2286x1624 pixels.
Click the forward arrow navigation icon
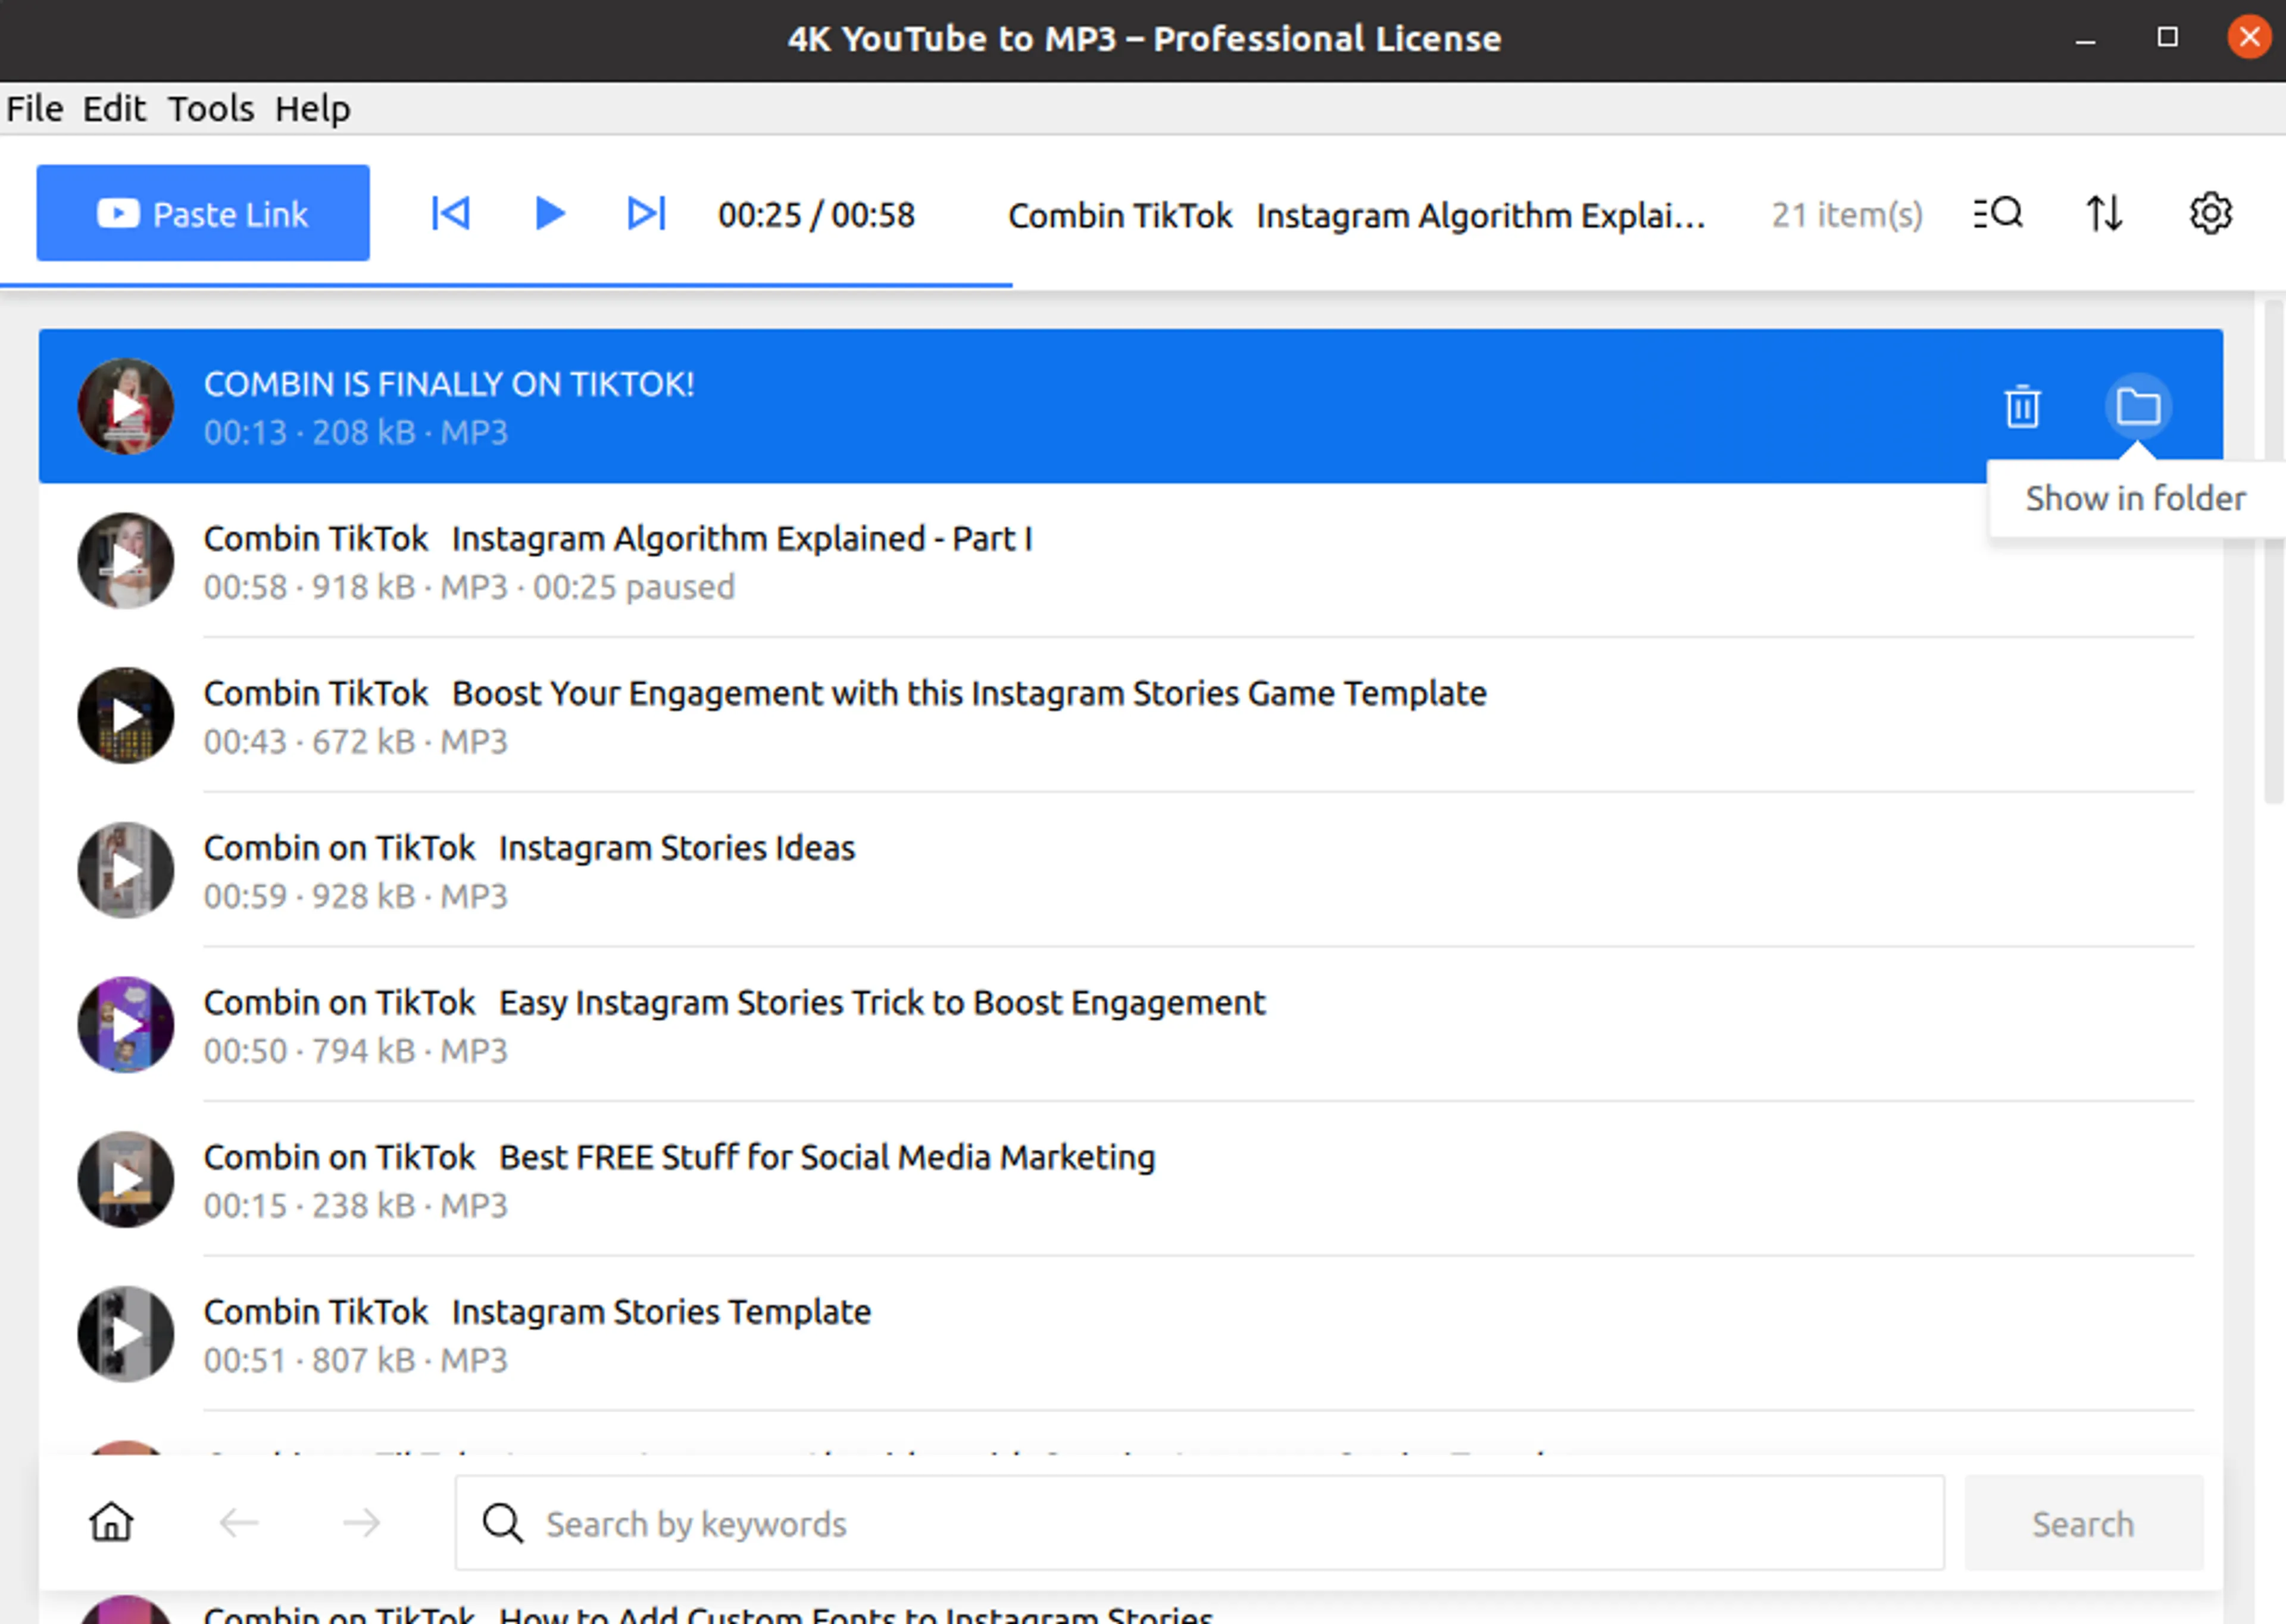pos(361,1522)
